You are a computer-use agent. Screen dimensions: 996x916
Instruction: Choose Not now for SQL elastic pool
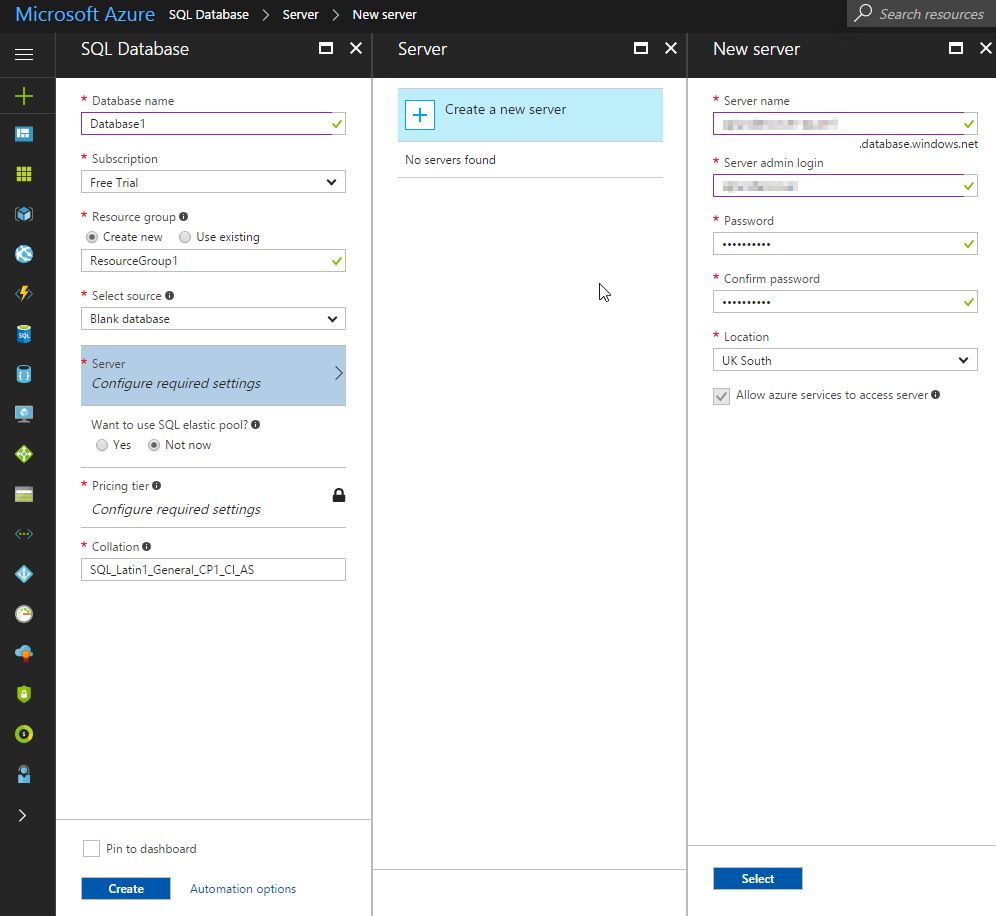click(x=154, y=445)
